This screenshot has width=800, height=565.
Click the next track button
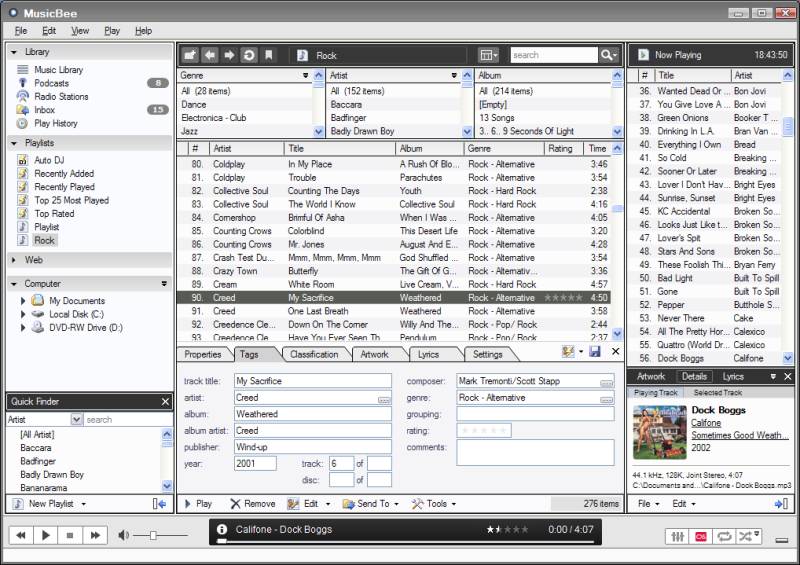pyautogui.click(x=95, y=535)
